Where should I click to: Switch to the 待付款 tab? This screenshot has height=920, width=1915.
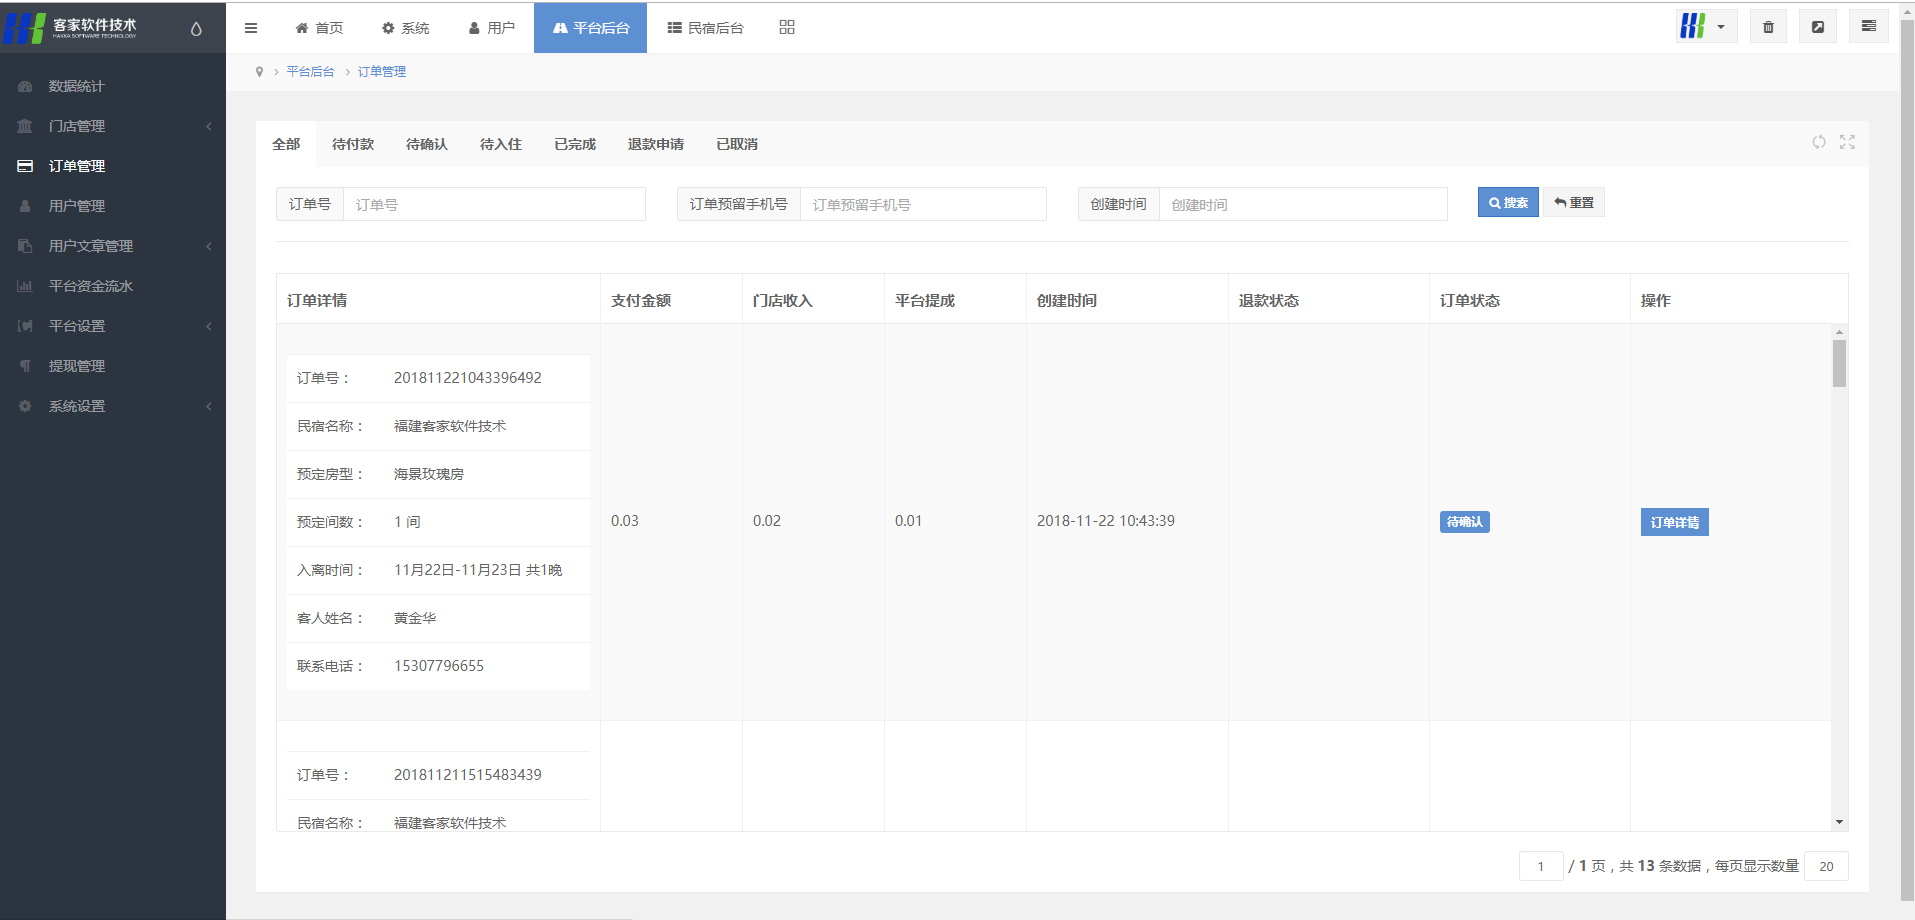pos(353,144)
